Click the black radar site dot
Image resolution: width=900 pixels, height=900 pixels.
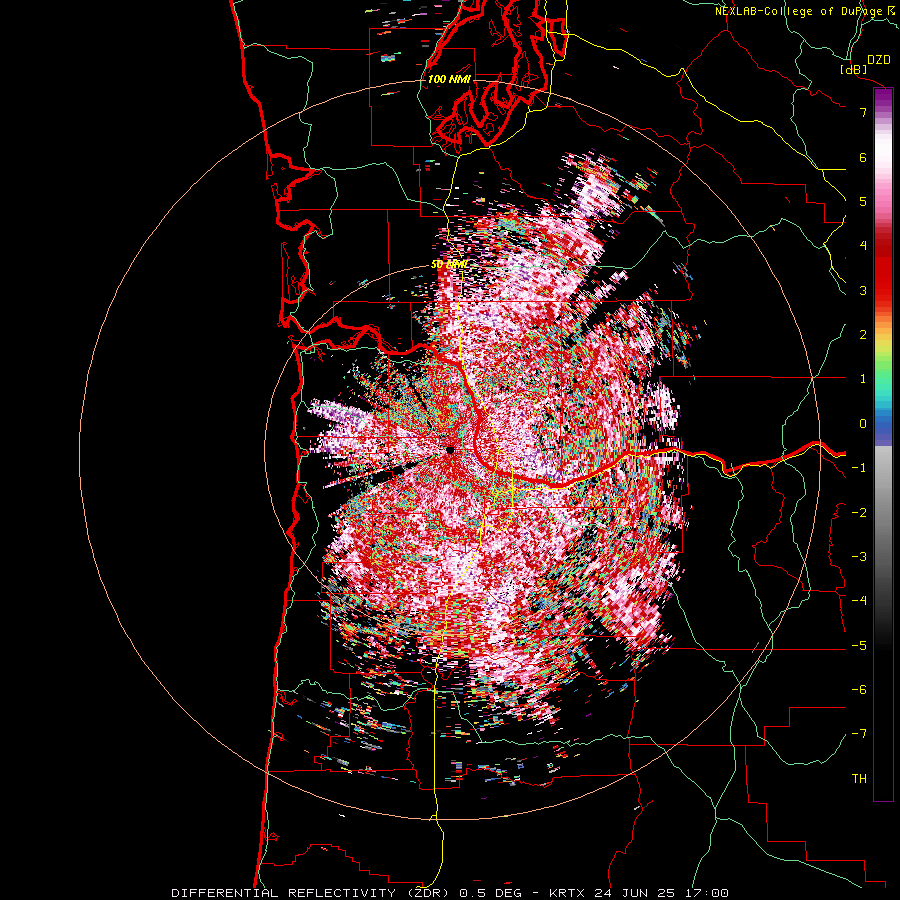click(450, 451)
